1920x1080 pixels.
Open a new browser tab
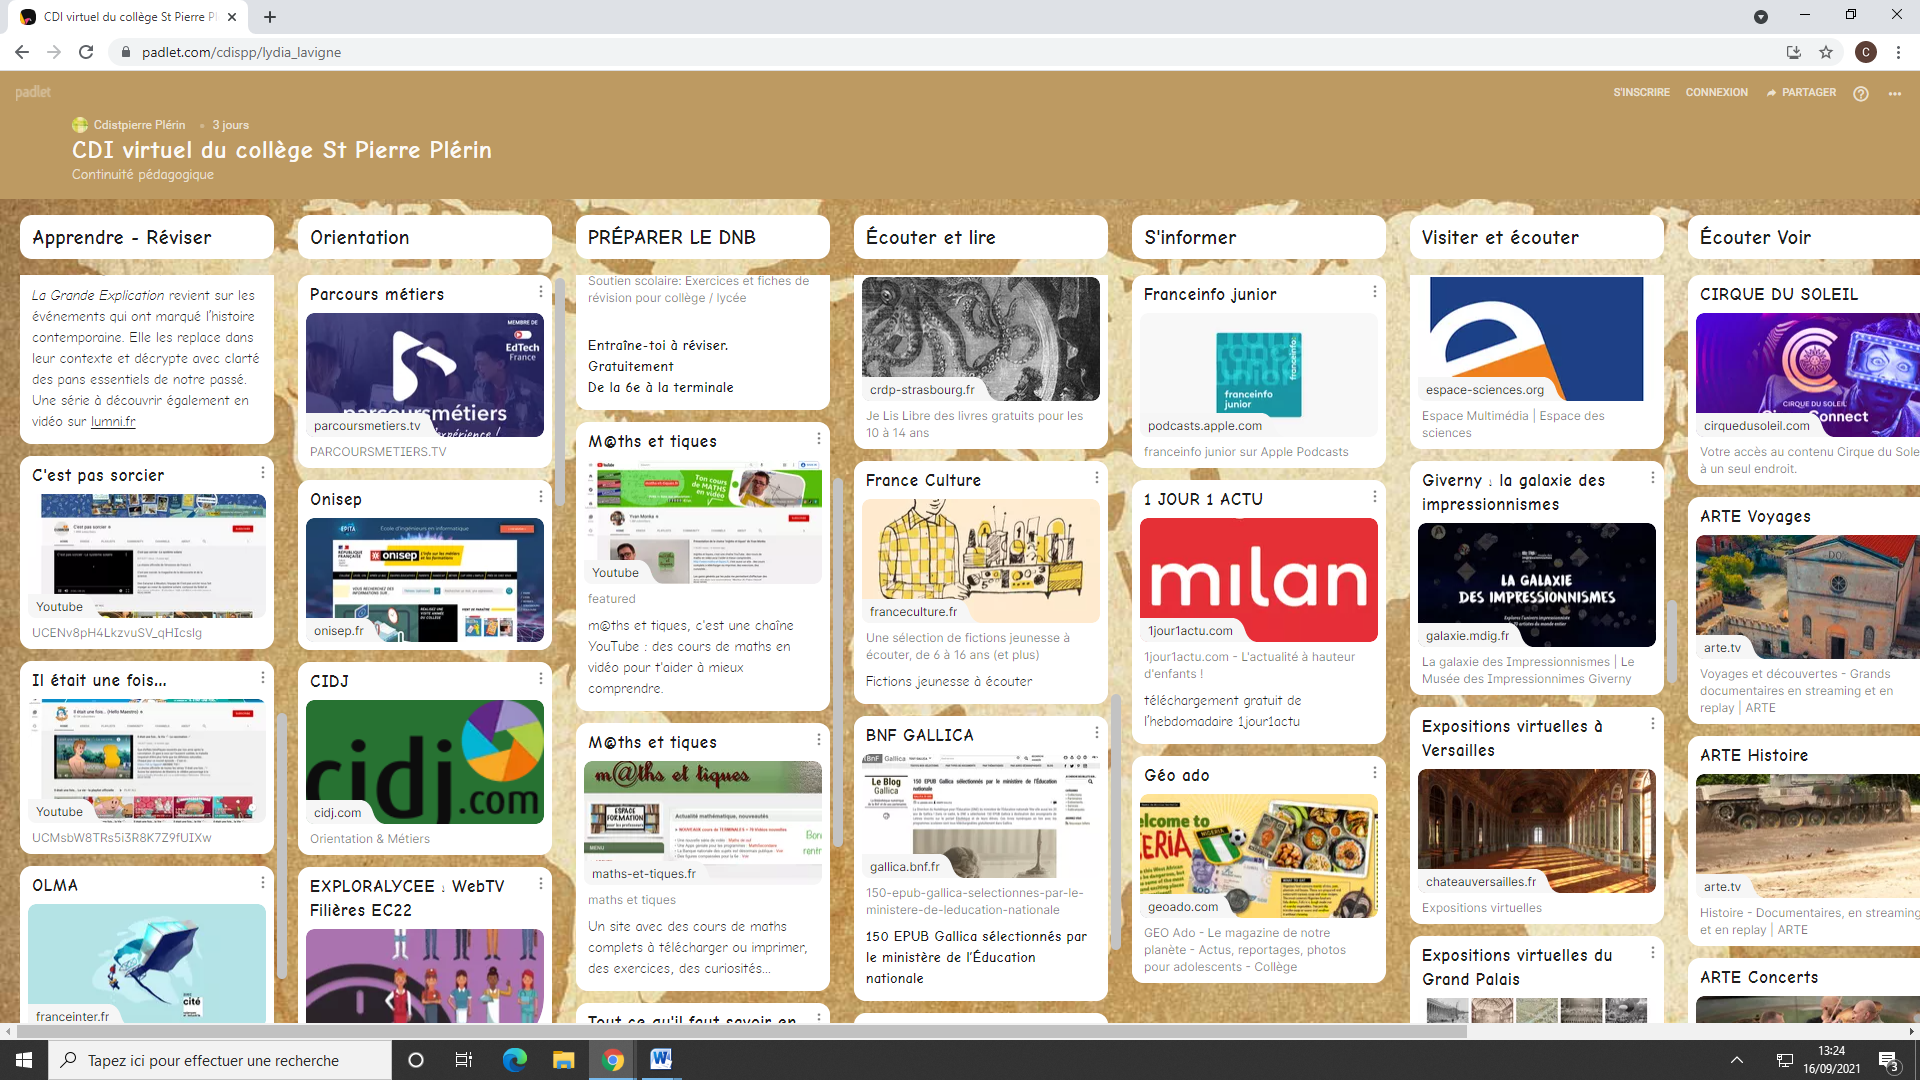(270, 17)
